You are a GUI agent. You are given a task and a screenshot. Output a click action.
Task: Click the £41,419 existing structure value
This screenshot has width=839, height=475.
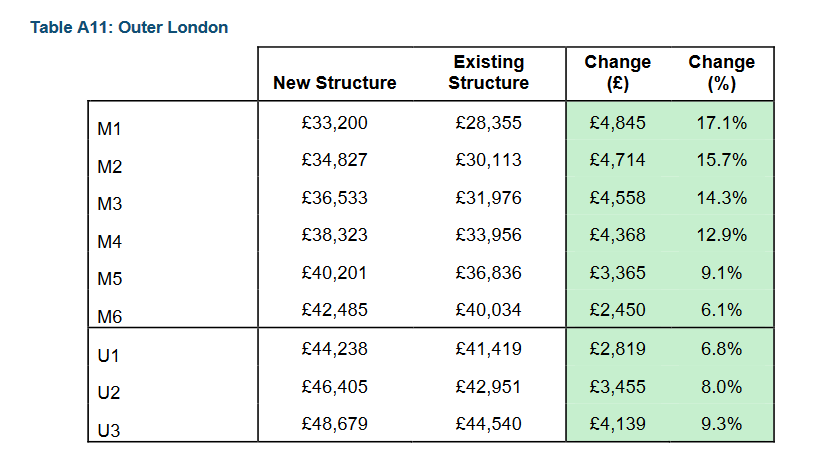[489, 349]
